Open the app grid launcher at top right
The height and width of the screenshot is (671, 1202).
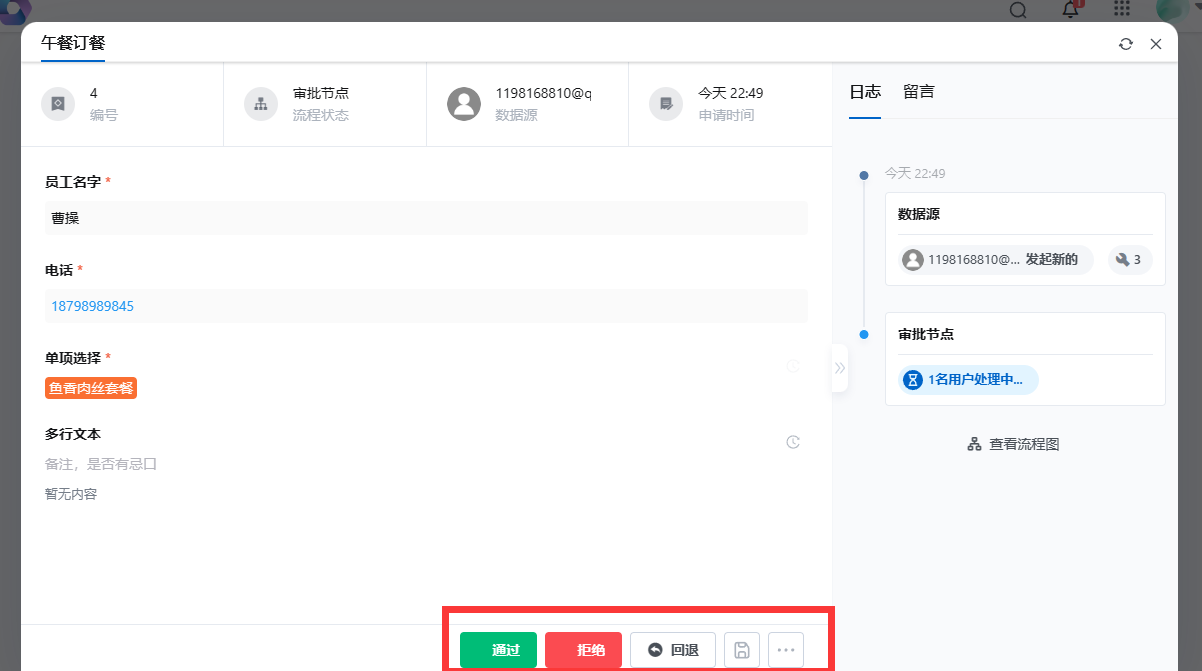click(x=1121, y=10)
